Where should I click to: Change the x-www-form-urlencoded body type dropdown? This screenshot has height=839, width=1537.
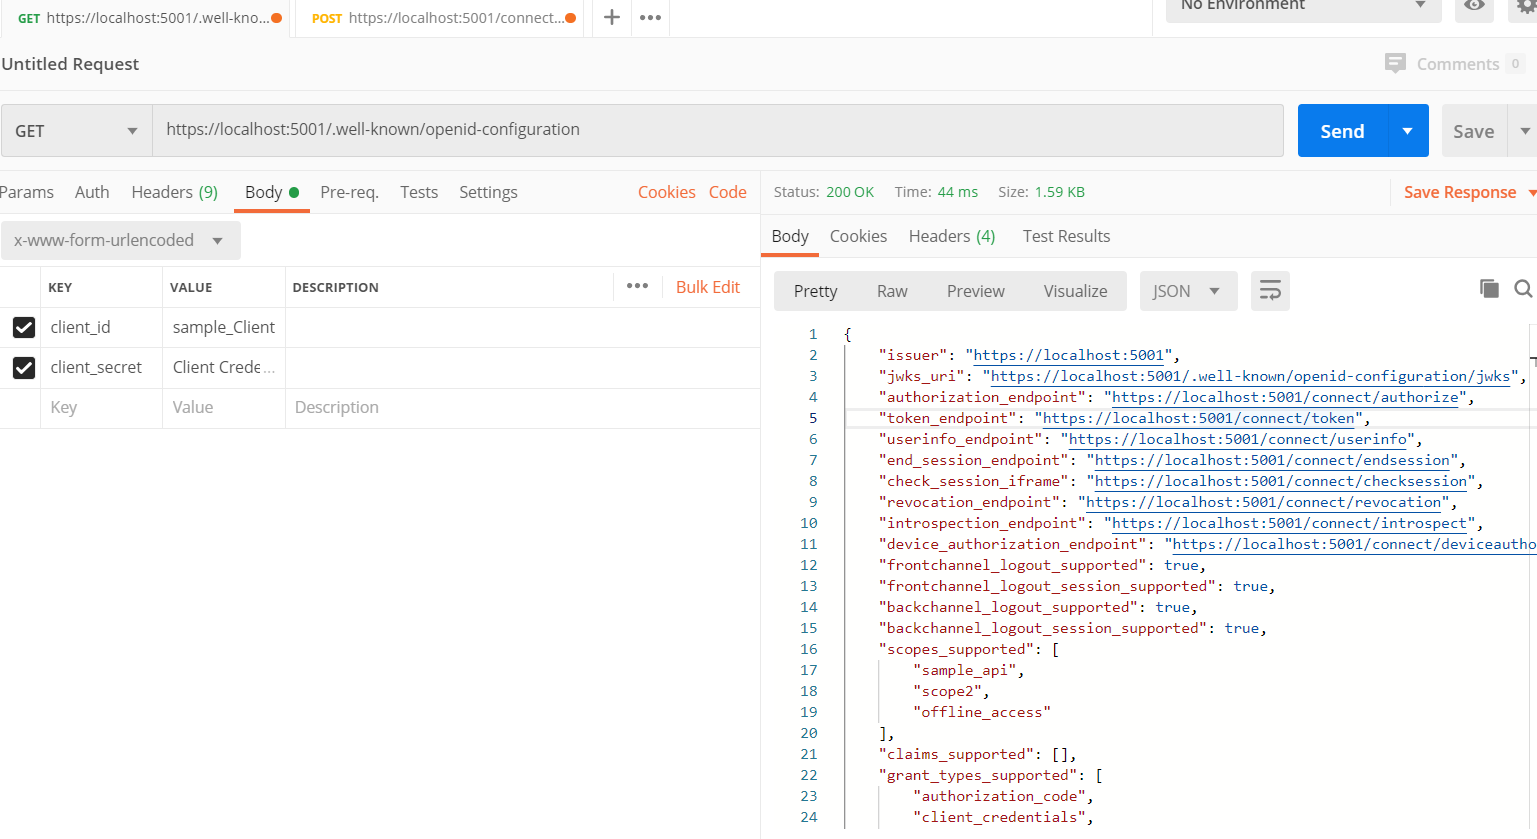[x=120, y=240]
